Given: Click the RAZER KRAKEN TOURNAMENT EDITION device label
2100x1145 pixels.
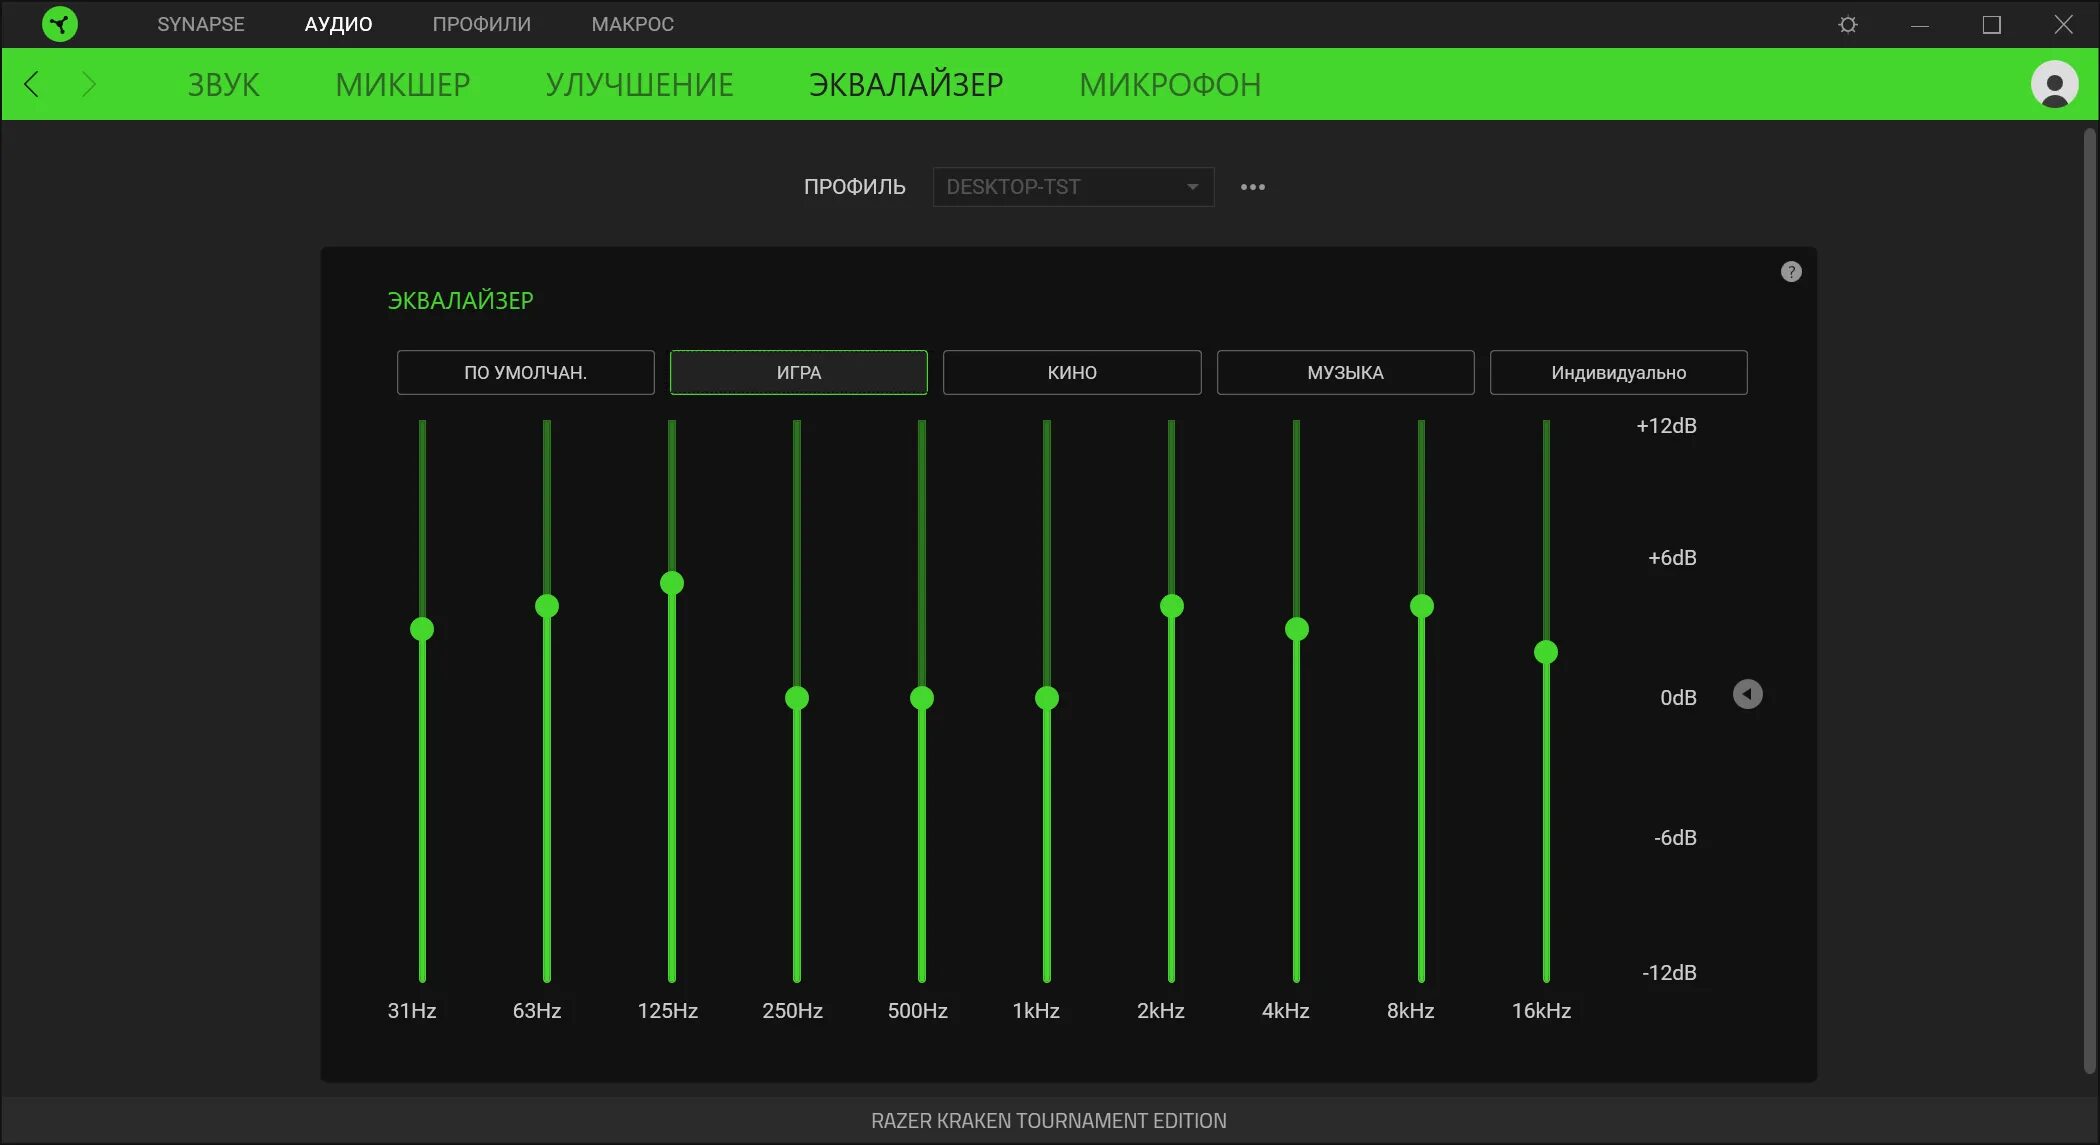Looking at the screenshot, I should coord(1049,1121).
